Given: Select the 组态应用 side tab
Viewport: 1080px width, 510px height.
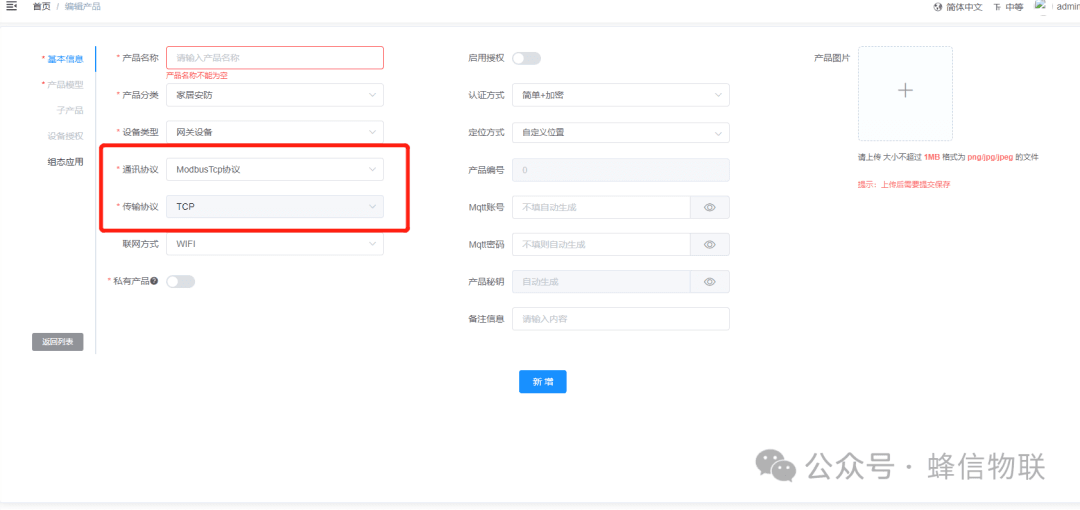Looking at the screenshot, I should 65,163.
